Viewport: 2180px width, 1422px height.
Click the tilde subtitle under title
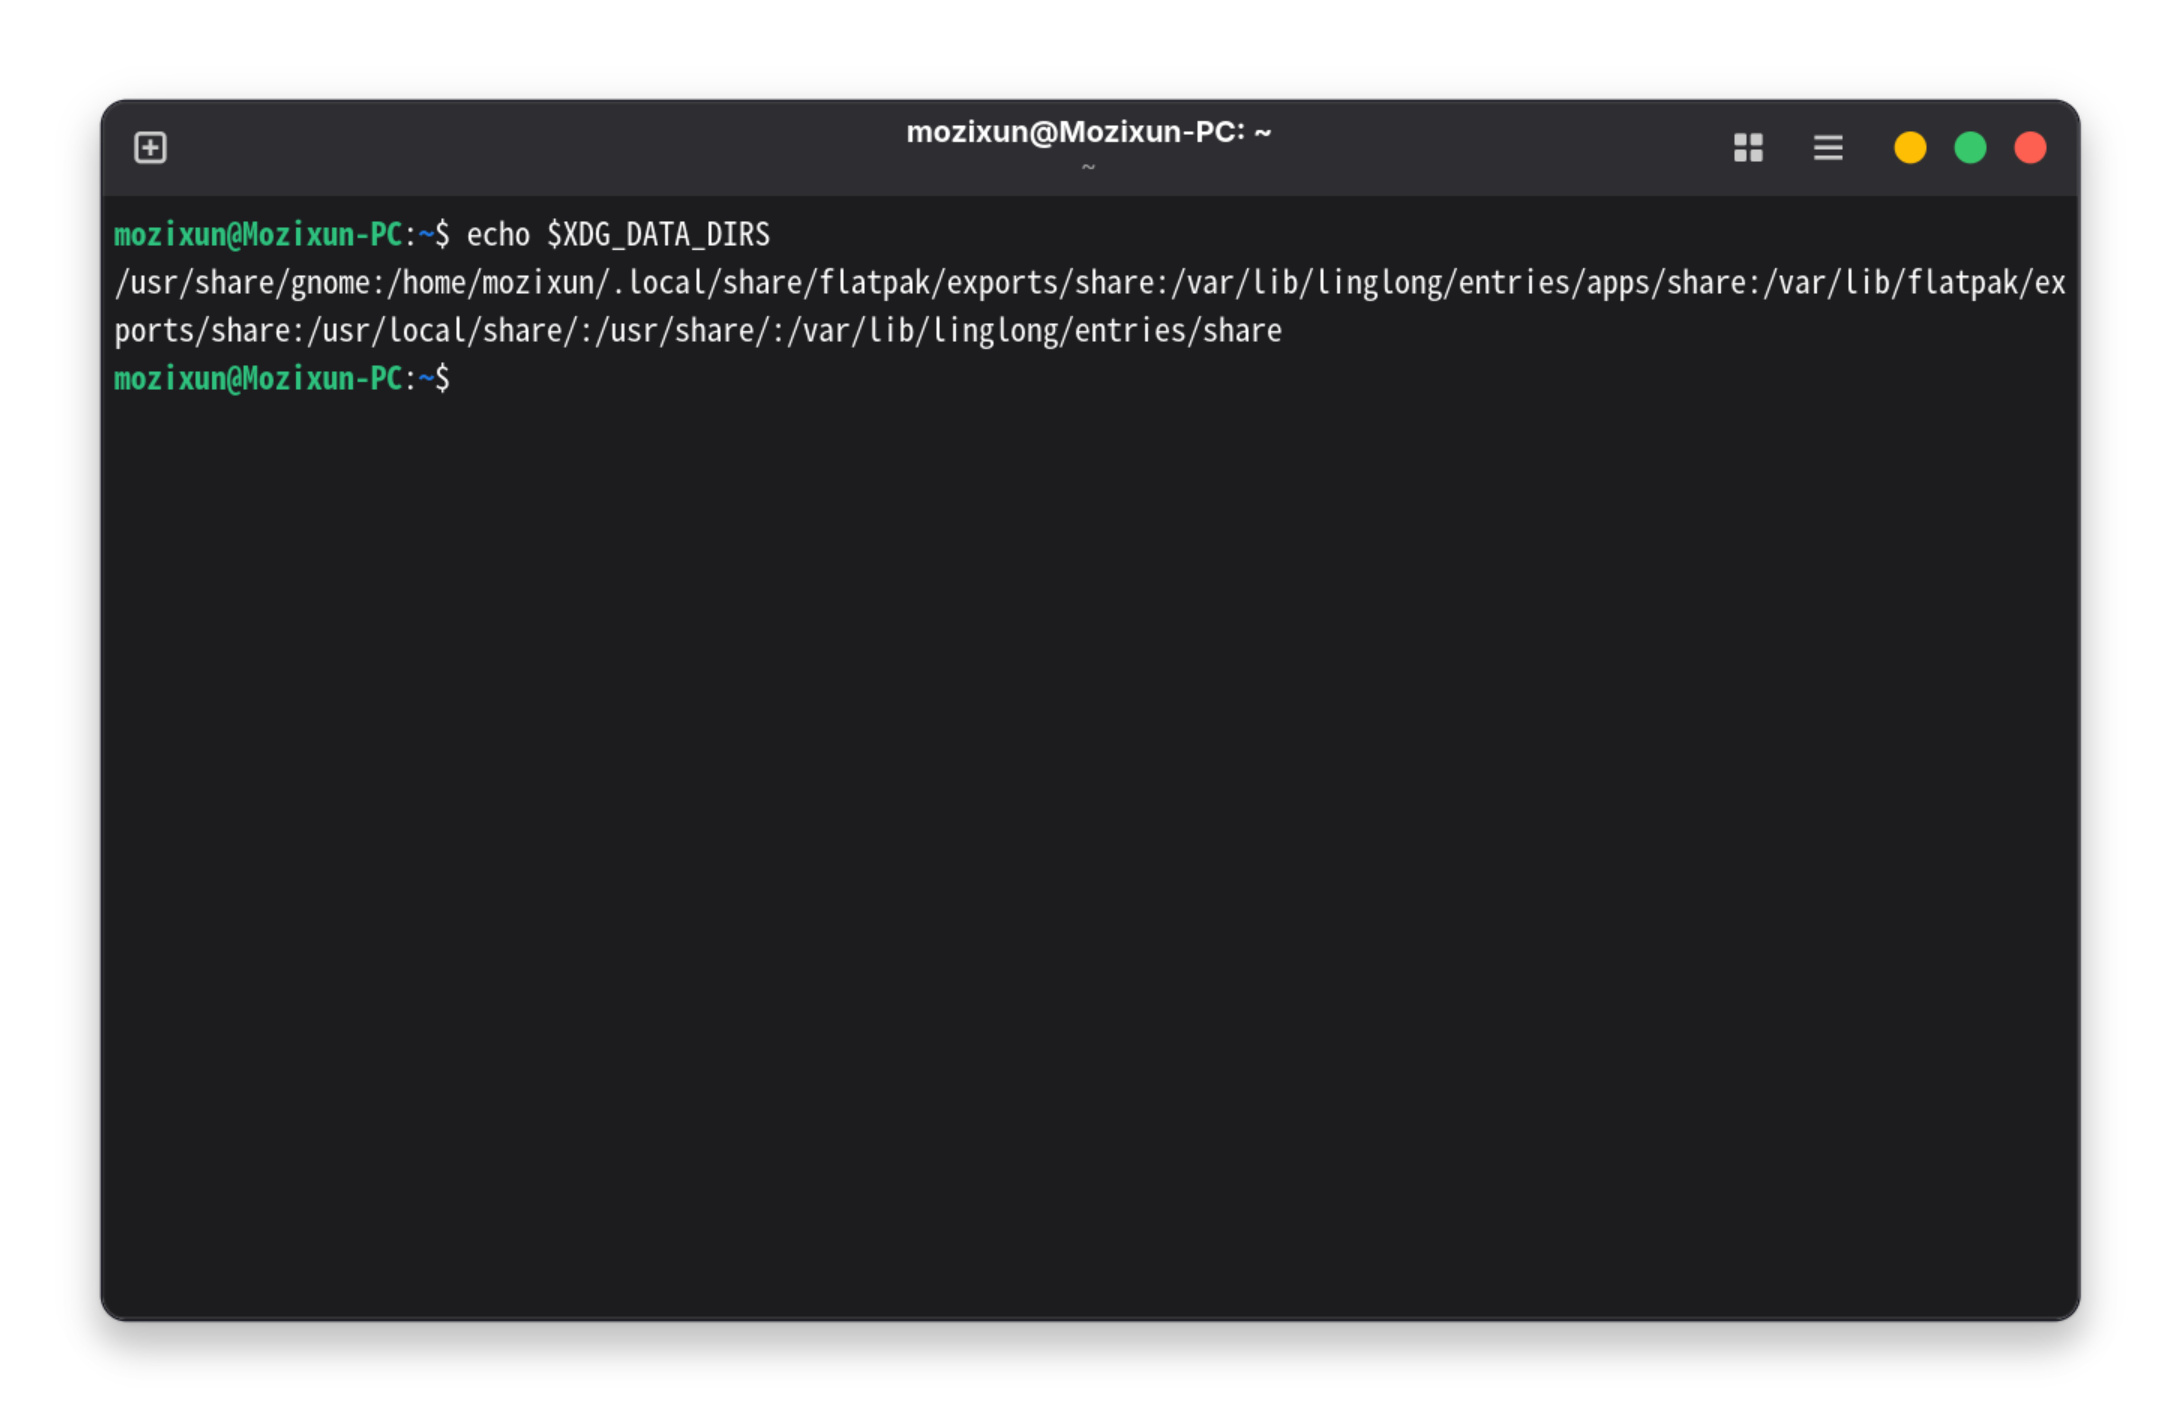[x=1088, y=167]
